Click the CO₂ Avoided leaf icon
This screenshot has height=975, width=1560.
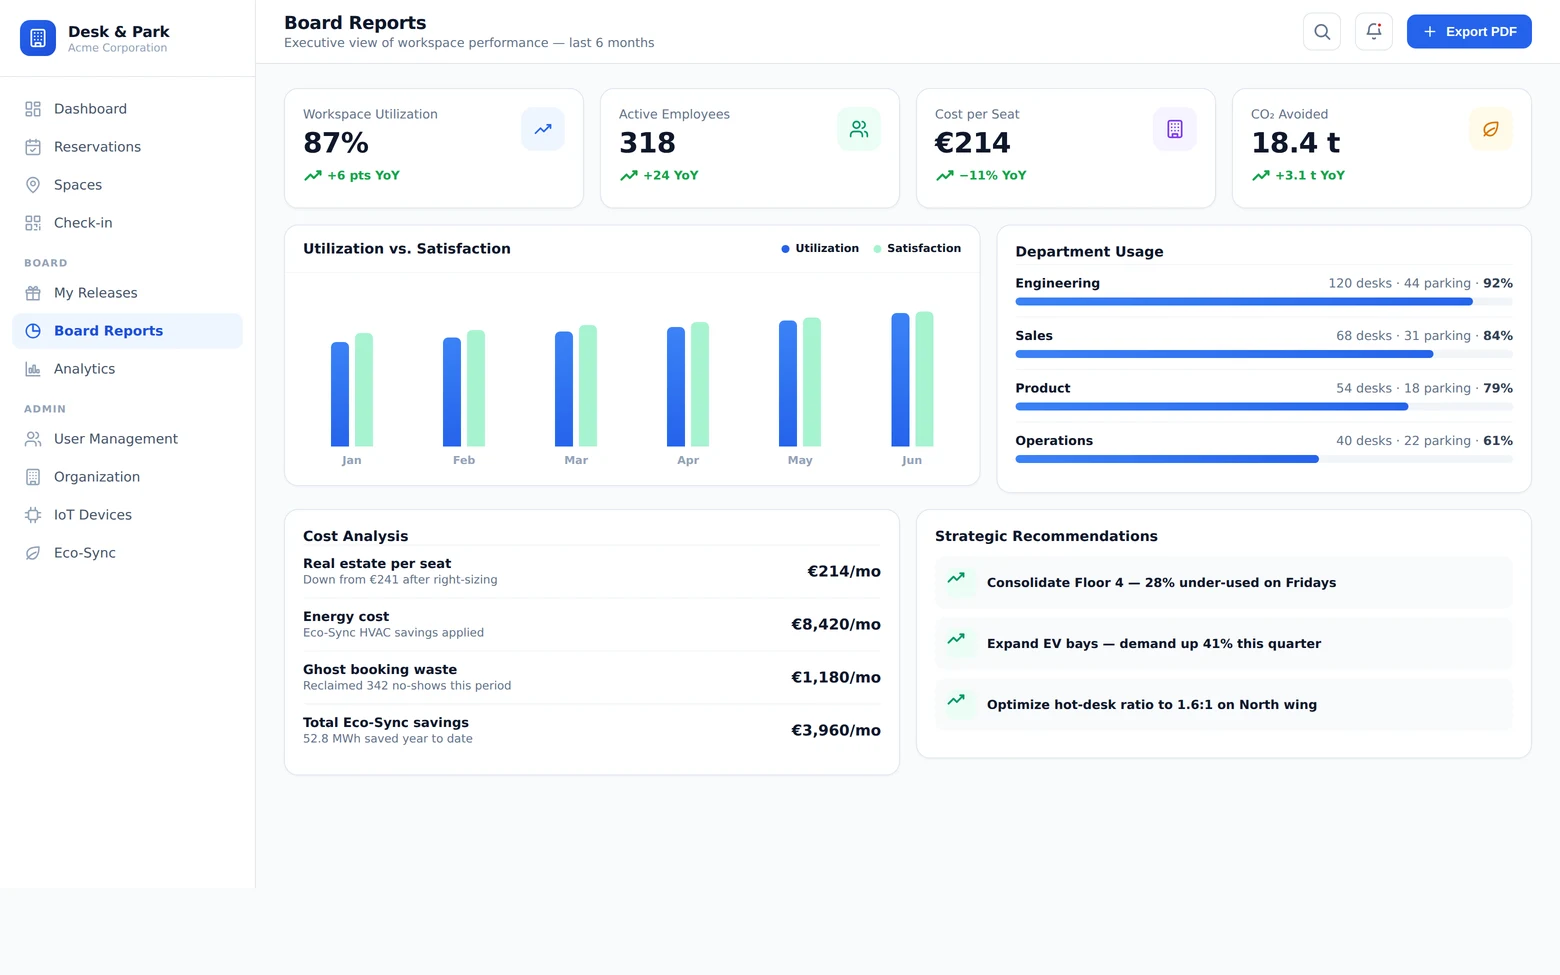1491,129
